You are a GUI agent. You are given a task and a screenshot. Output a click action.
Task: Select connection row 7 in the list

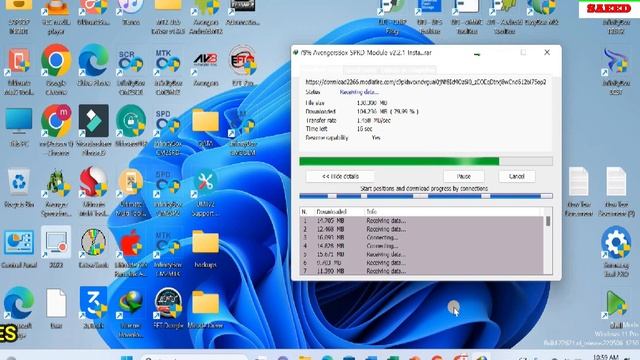pyautogui.click(x=422, y=271)
